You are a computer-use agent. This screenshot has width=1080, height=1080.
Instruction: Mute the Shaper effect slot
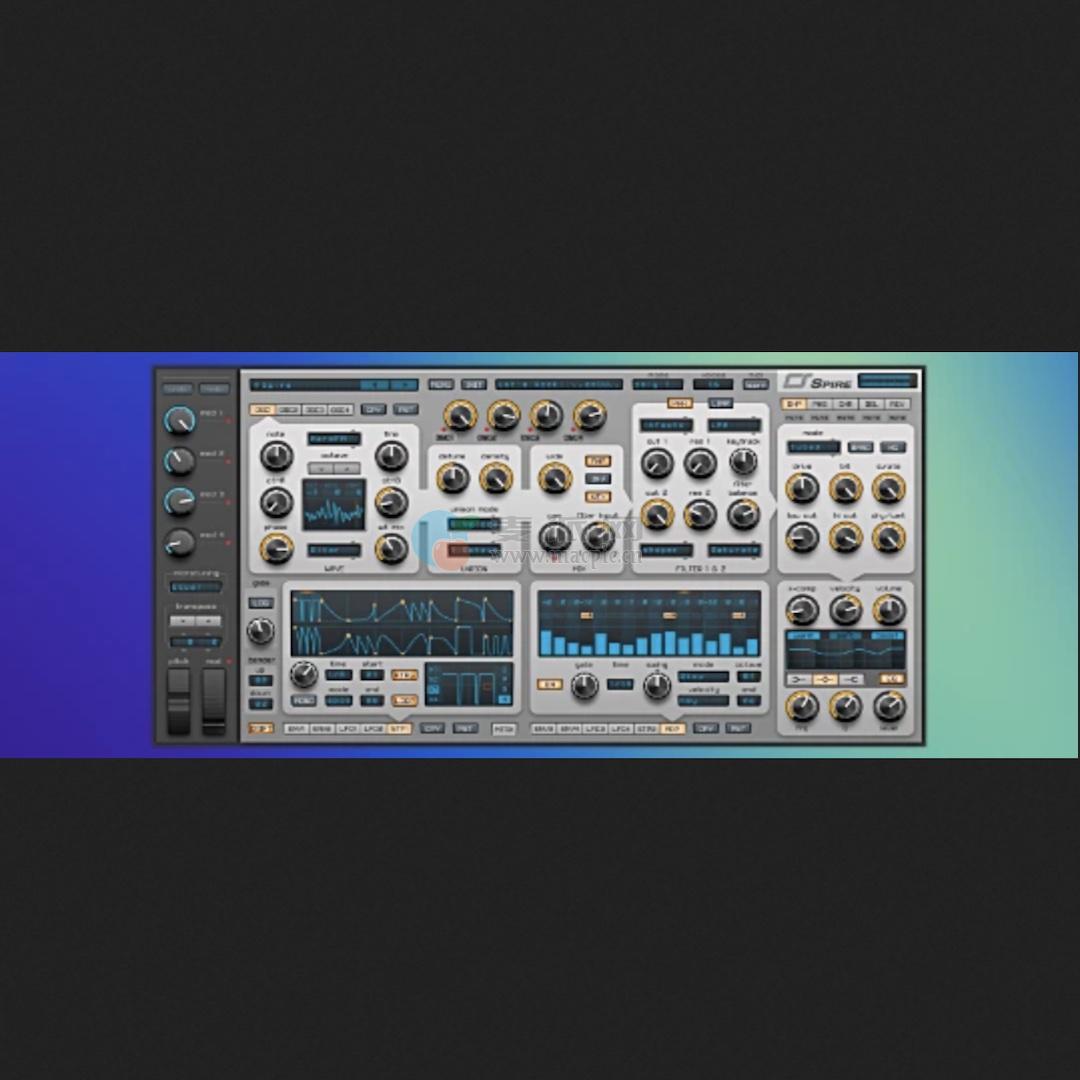pyautogui.click(x=796, y=420)
